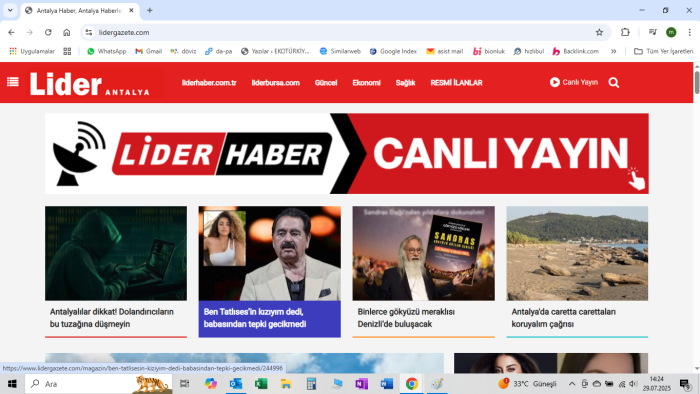Launch Outlook from the taskbar

tap(236, 384)
